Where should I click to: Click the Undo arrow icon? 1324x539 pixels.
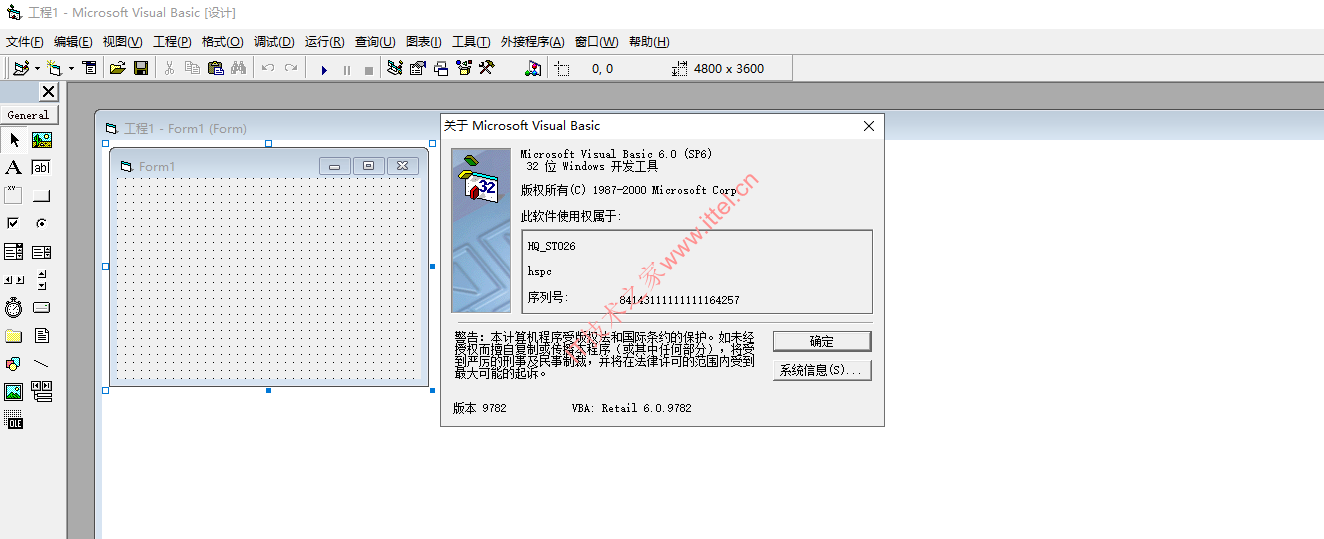click(267, 68)
